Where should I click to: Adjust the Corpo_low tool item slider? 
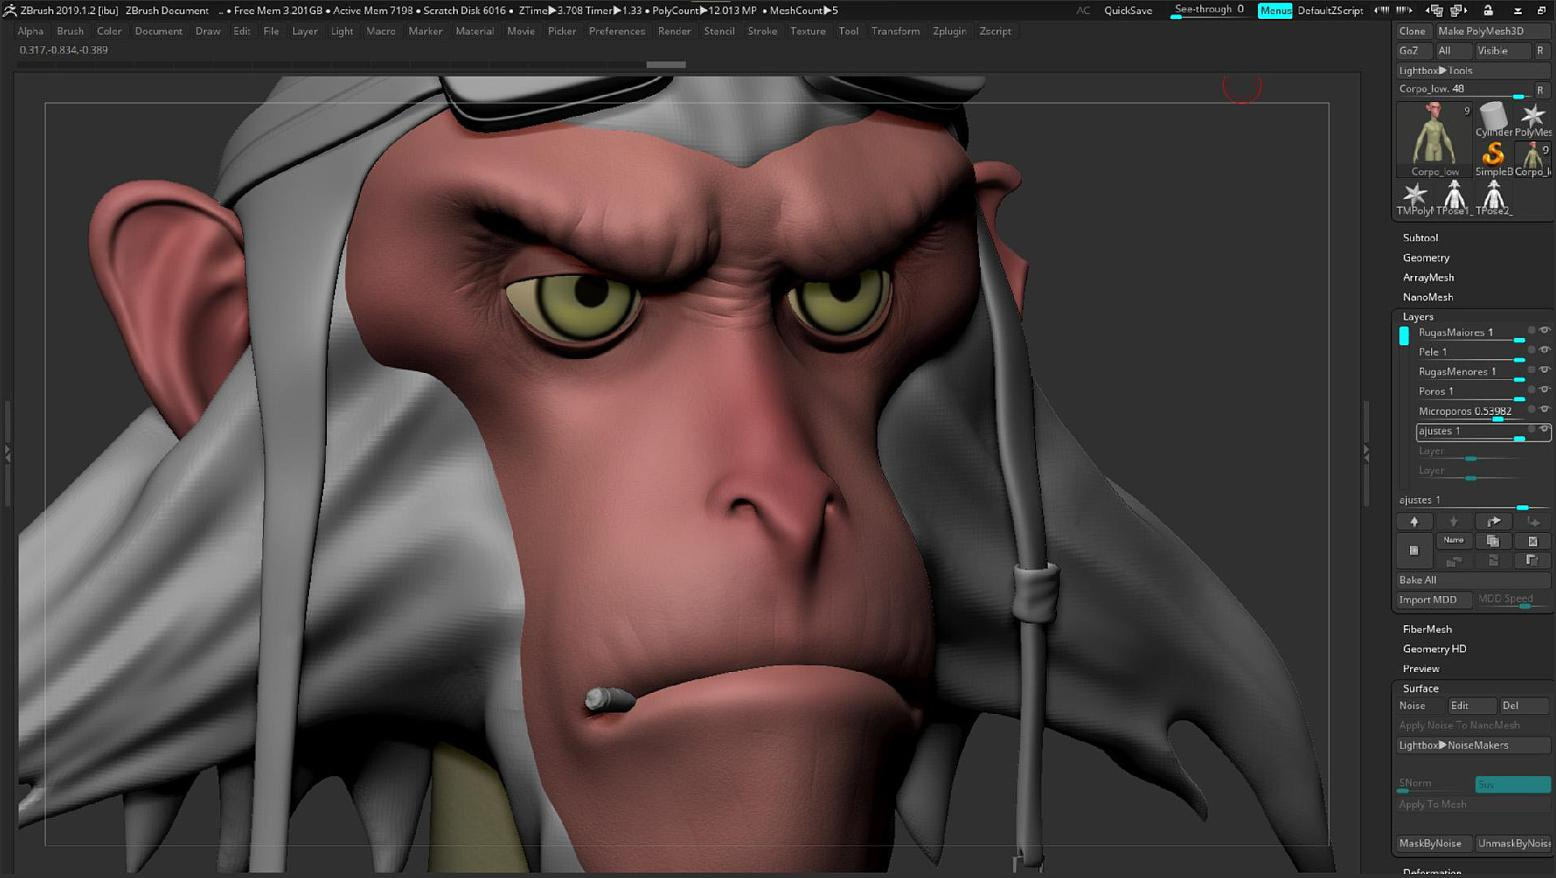click(x=1464, y=89)
